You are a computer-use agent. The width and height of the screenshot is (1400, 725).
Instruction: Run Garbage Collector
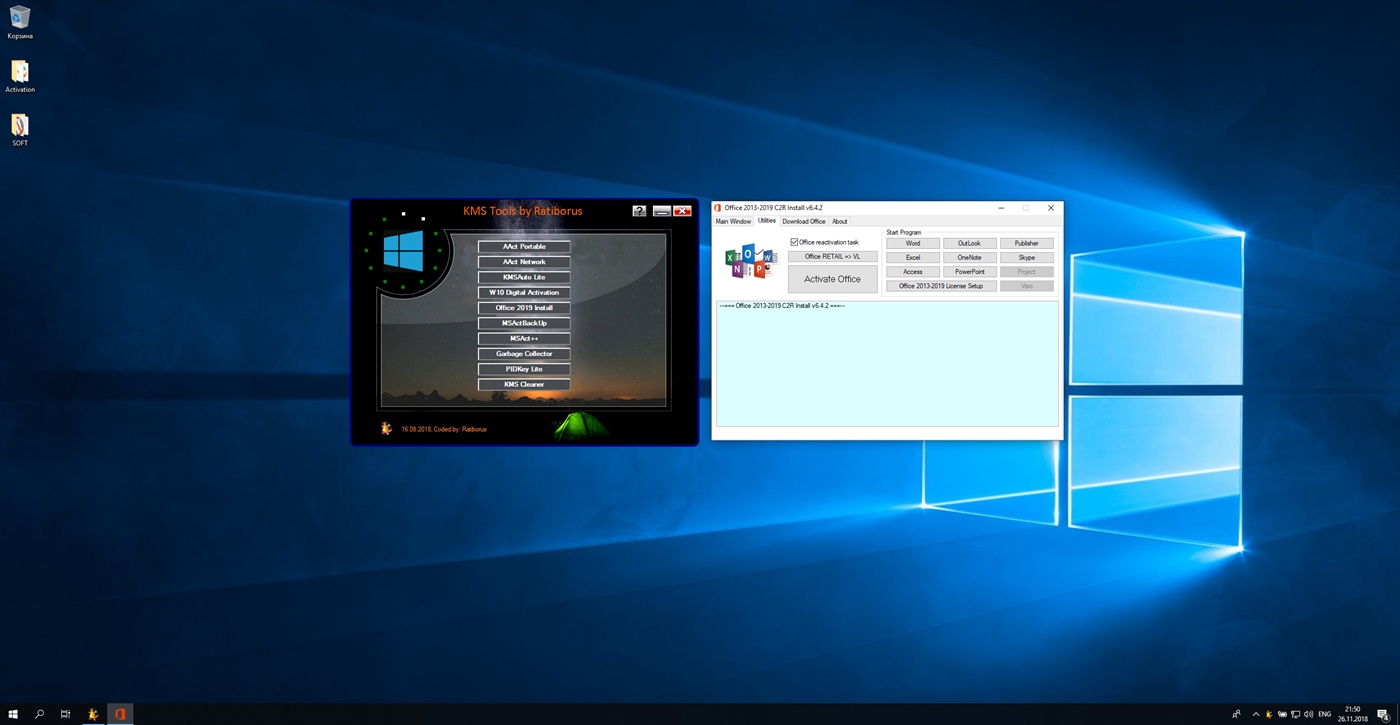[x=524, y=354]
